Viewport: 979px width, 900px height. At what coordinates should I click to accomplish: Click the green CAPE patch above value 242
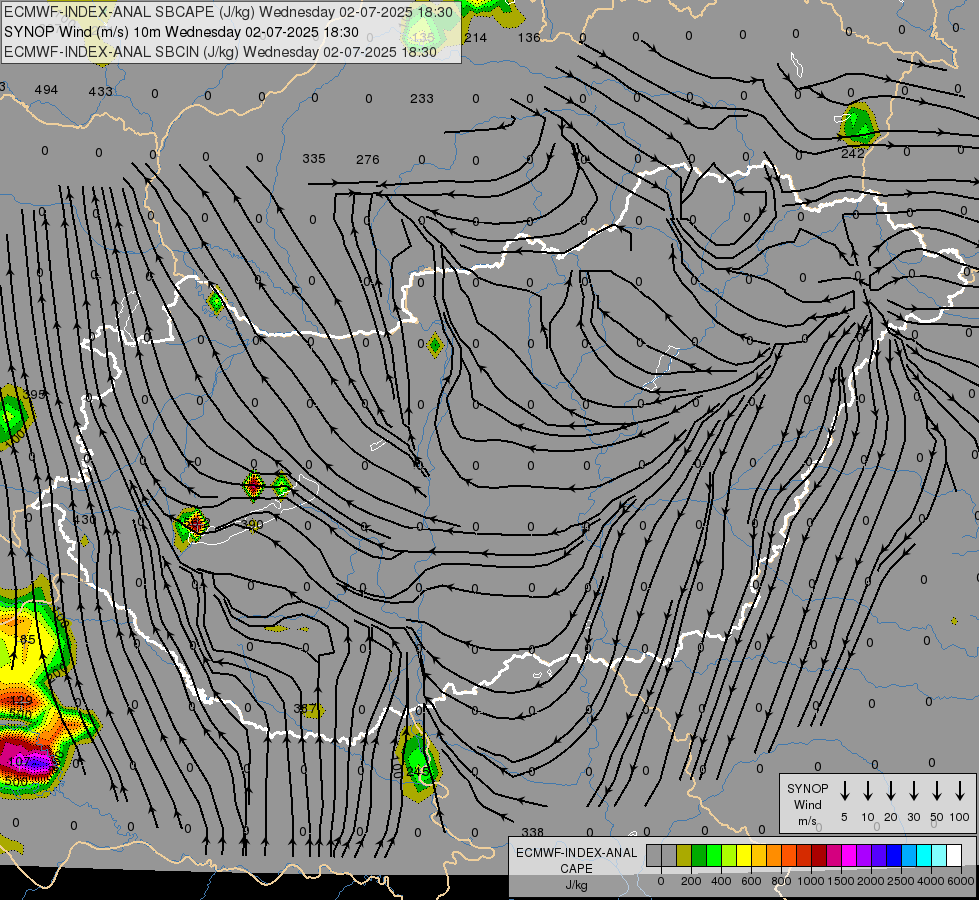(858, 124)
